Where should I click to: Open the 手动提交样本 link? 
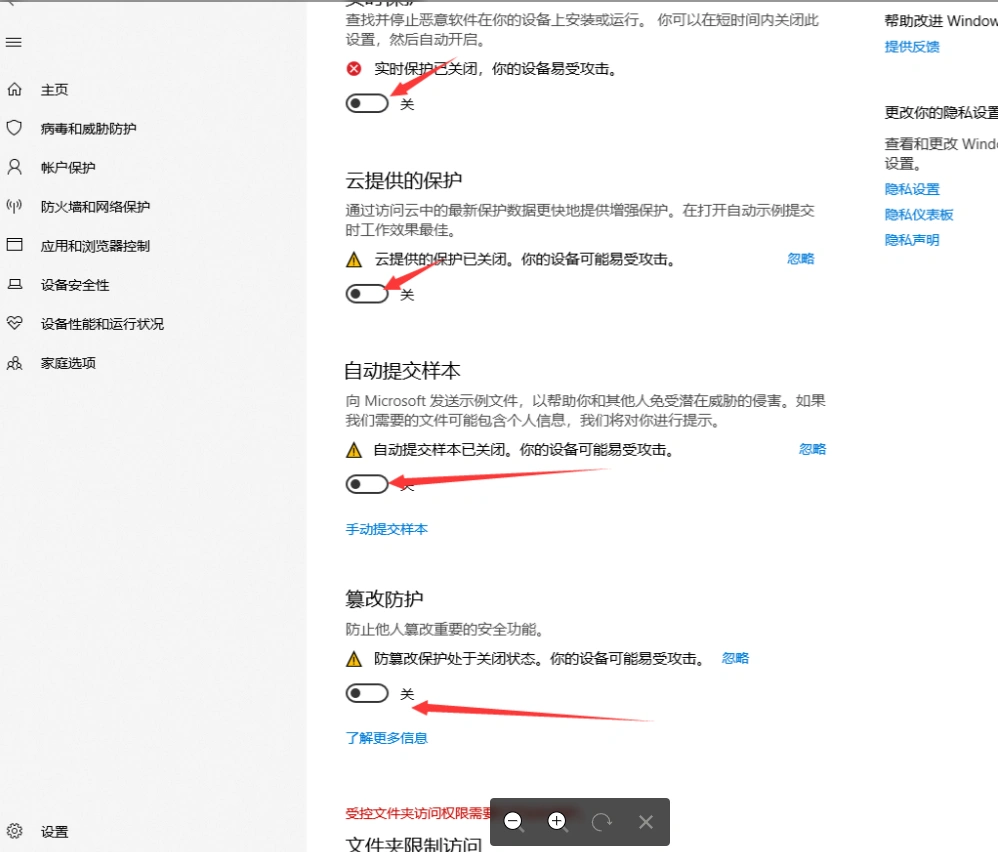[x=386, y=529]
